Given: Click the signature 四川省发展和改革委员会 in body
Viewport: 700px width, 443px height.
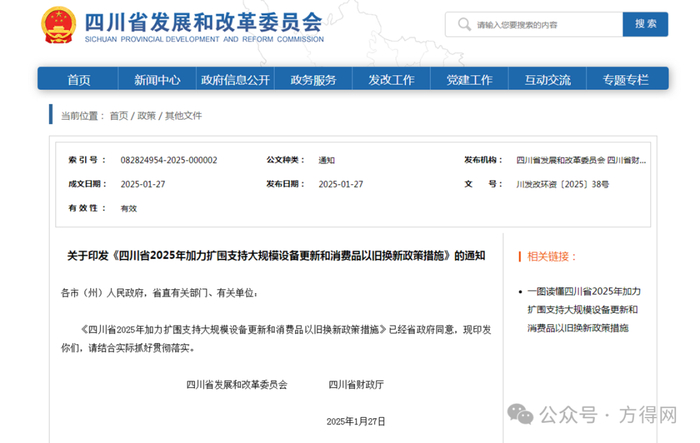Looking at the screenshot, I should tap(237, 384).
